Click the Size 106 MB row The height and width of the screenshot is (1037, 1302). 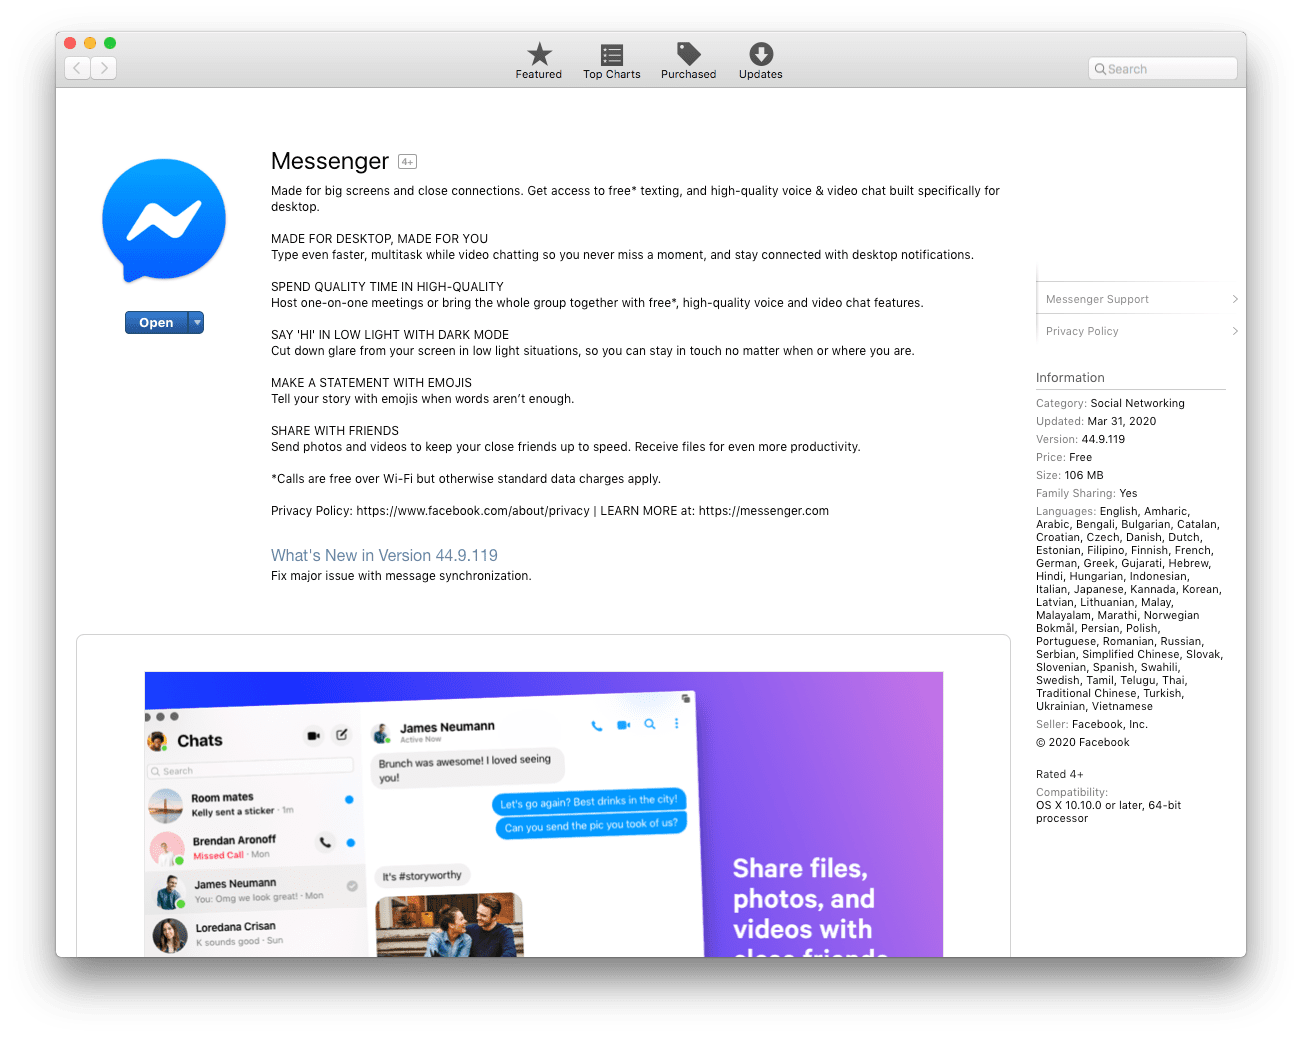[1070, 475]
